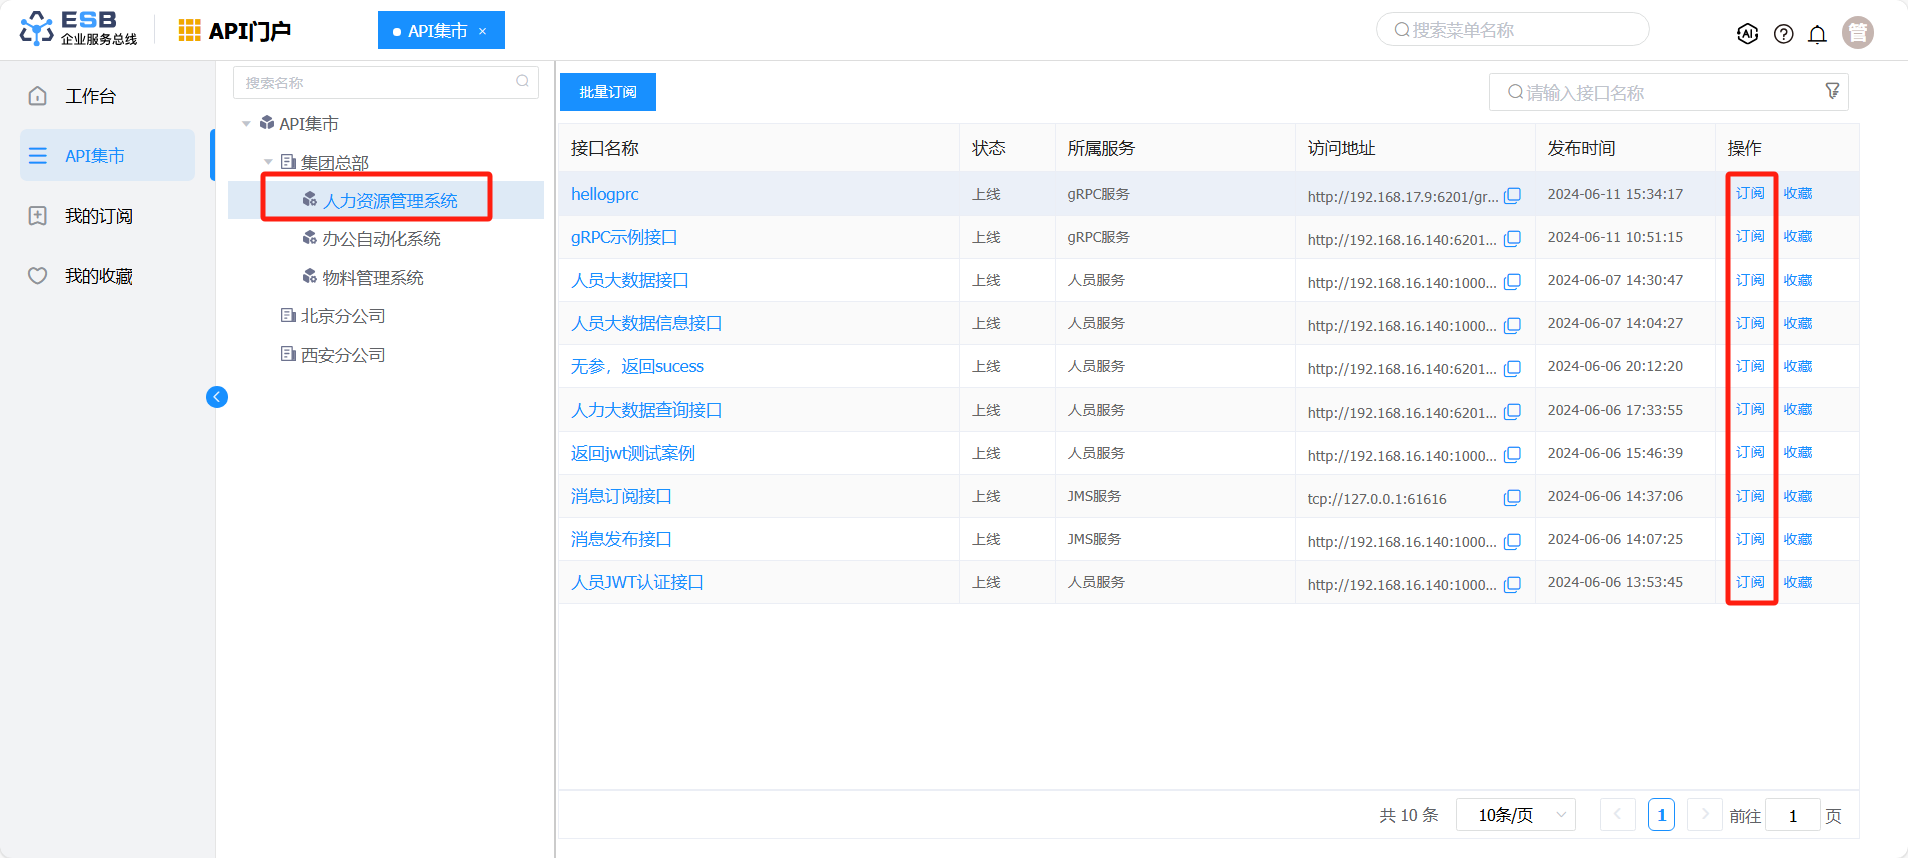Copy the hellogprc access address
The width and height of the screenshot is (1908, 858).
[1512, 196]
